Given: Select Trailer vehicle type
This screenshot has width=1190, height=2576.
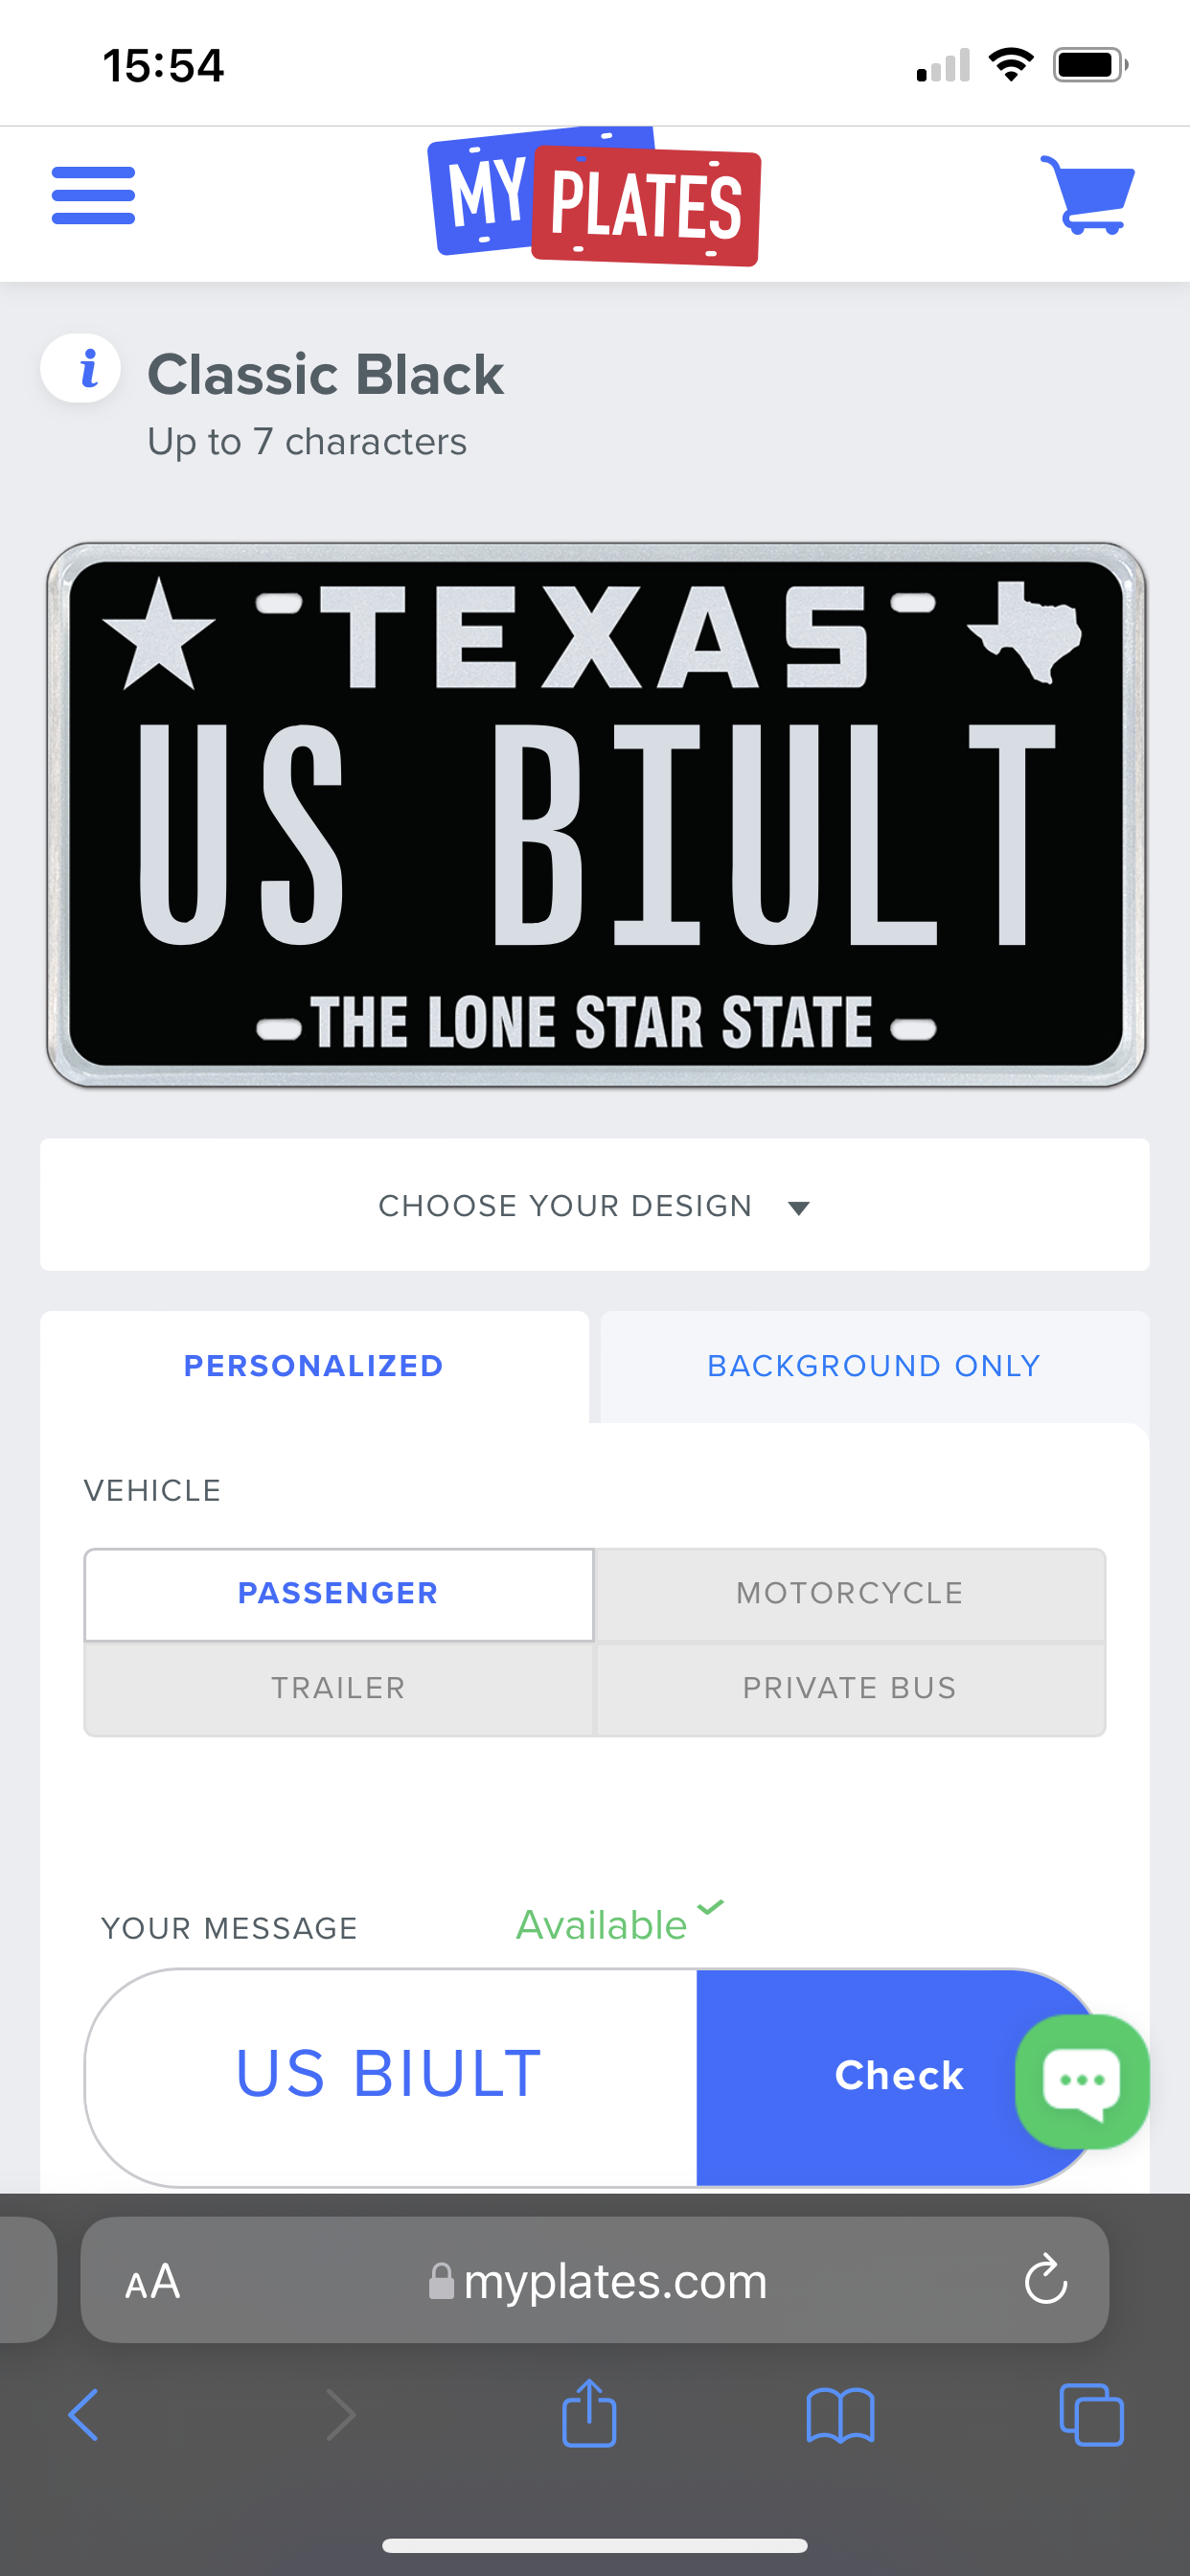Looking at the screenshot, I should (338, 1689).
